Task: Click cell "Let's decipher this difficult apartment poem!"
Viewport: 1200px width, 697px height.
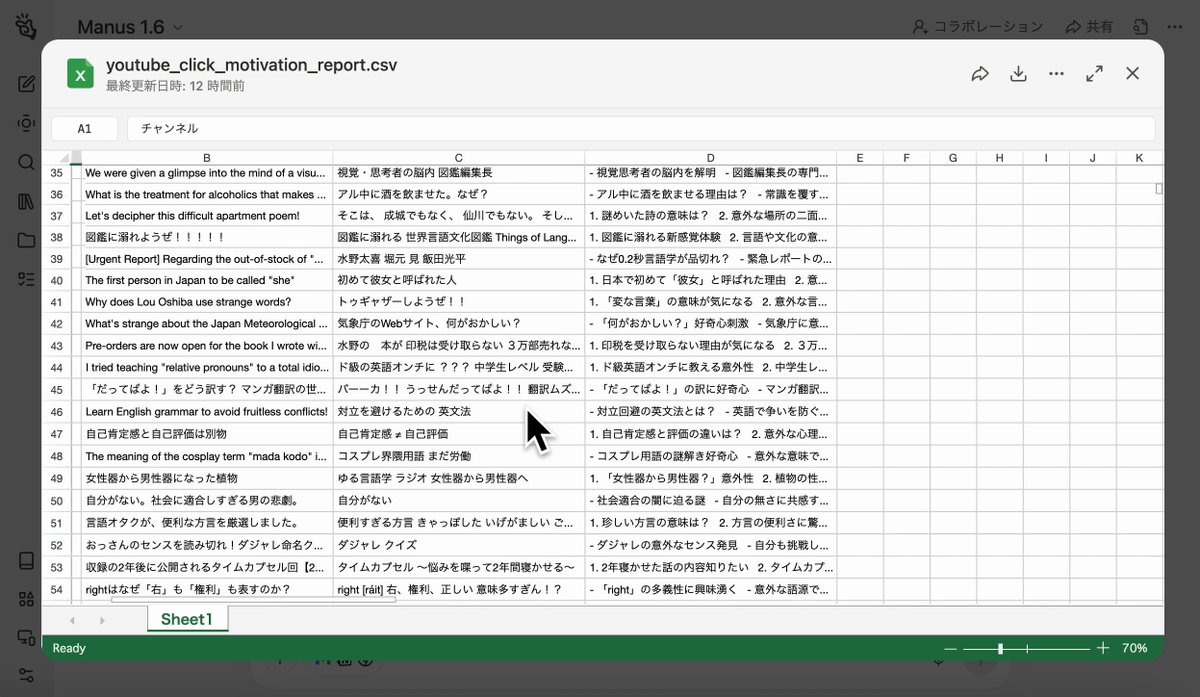Action: pos(207,216)
